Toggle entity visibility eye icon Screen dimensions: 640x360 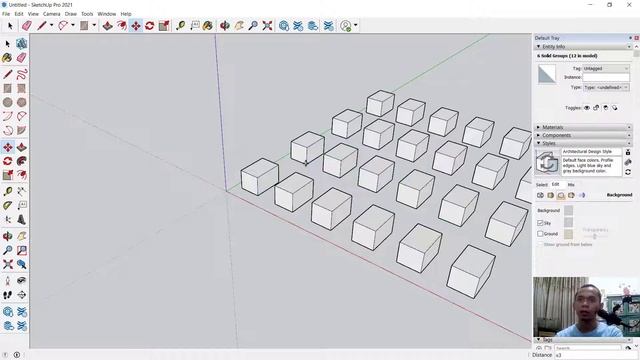pyautogui.click(x=587, y=108)
